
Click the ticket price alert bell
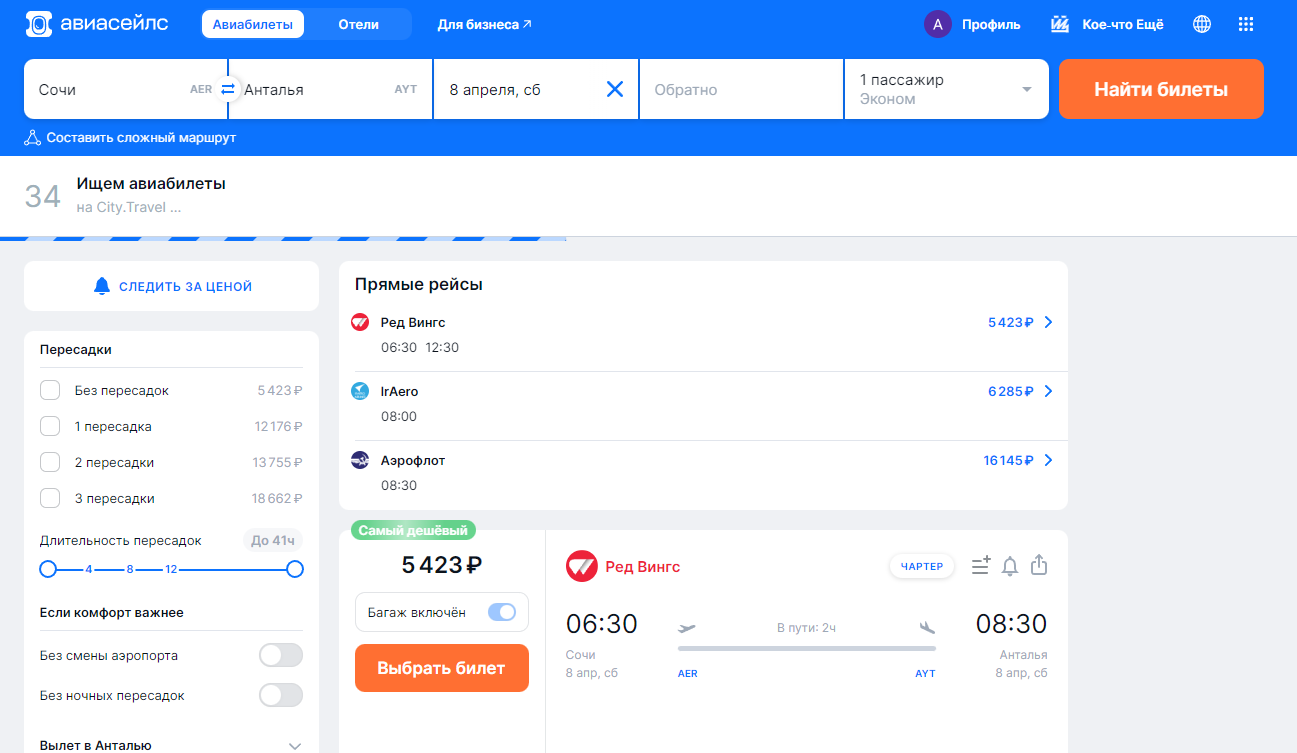pos(1010,567)
